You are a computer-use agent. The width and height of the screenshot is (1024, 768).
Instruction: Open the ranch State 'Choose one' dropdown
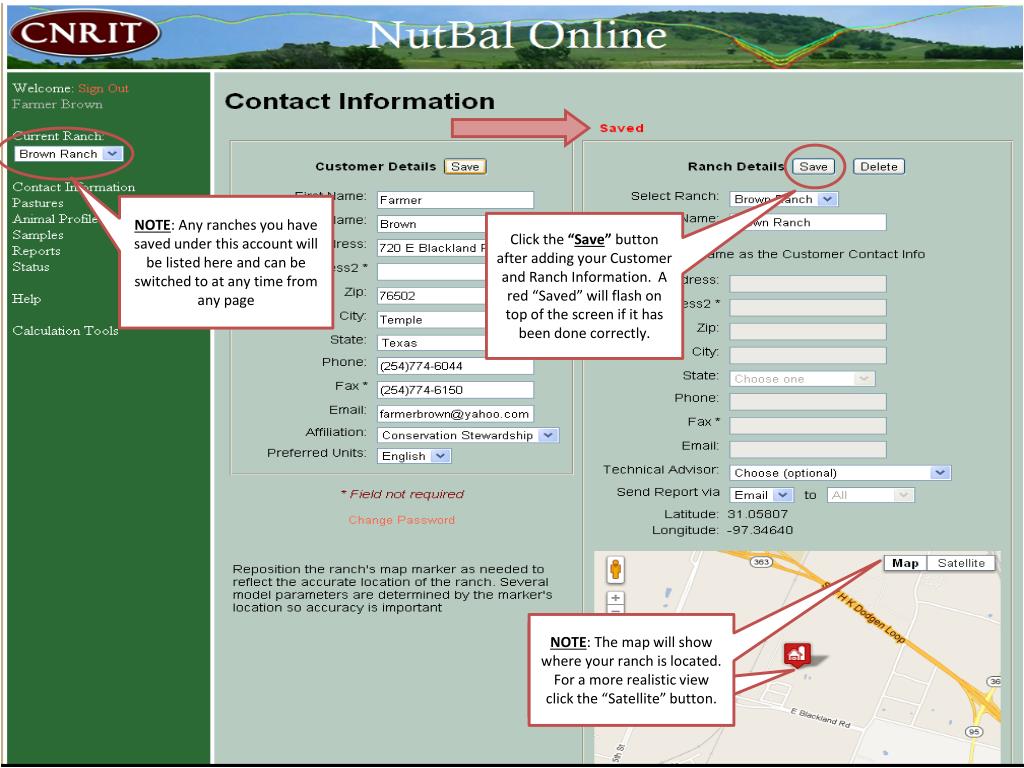802,379
